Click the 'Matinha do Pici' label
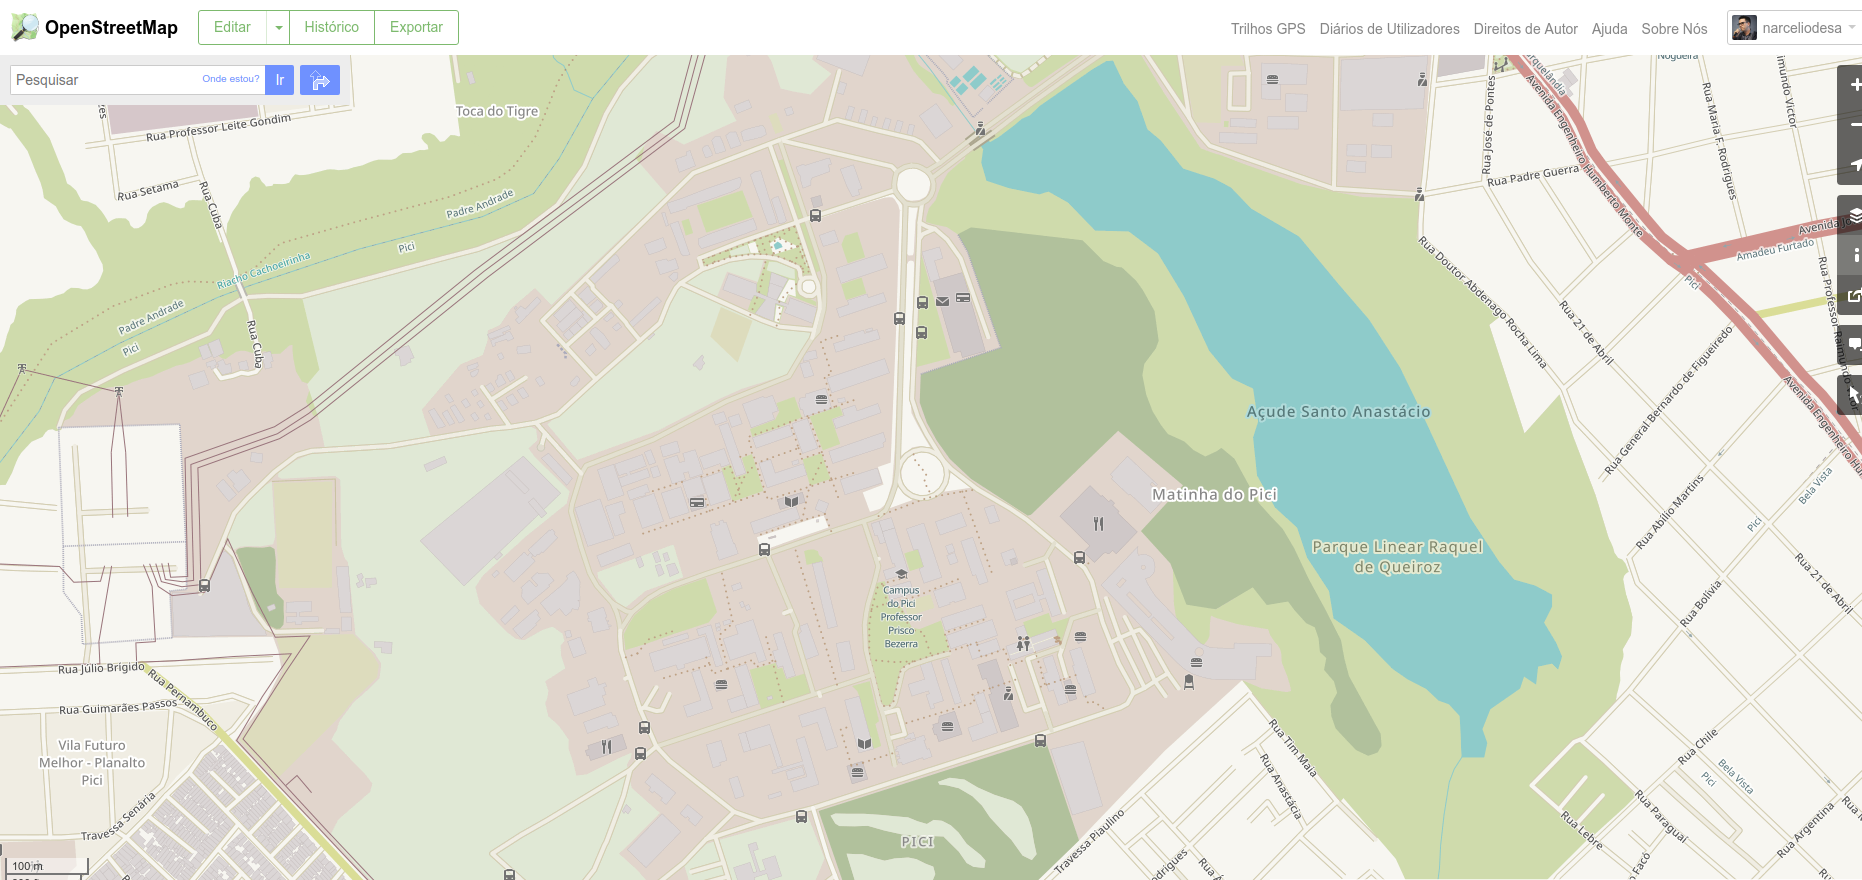Image resolution: width=1862 pixels, height=880 pixels. pyautogui.click(x=1214, y=494)
